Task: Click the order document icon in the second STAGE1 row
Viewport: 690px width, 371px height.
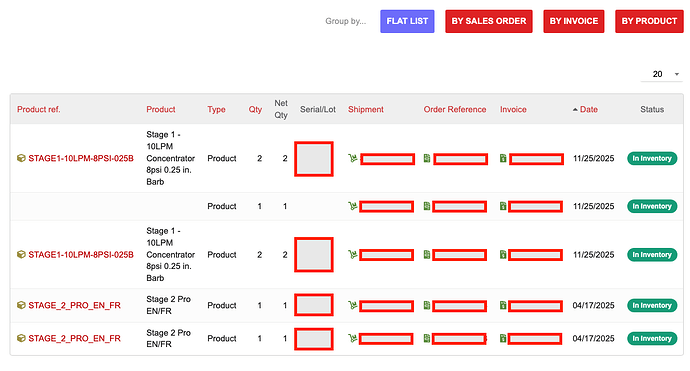Action: tap(427, 254)
